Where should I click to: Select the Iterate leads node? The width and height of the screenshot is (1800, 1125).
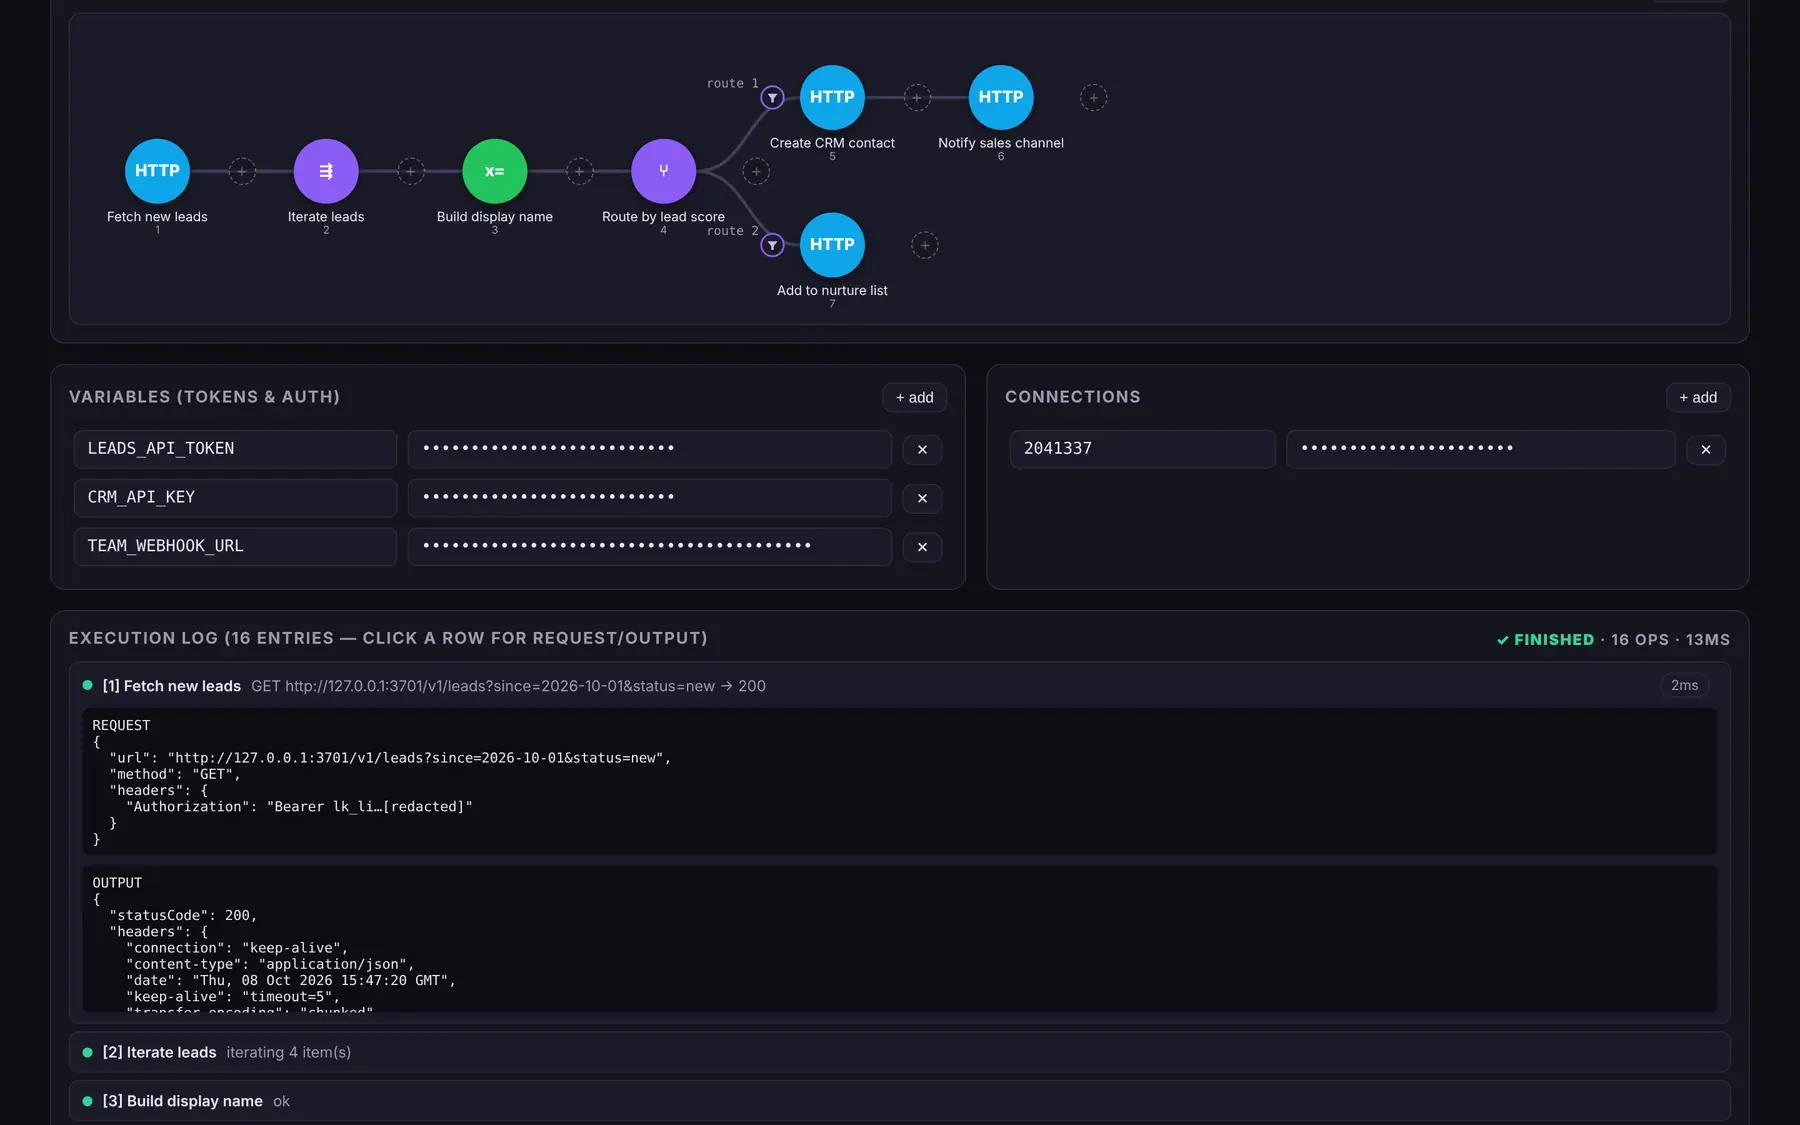coord(326,171)
